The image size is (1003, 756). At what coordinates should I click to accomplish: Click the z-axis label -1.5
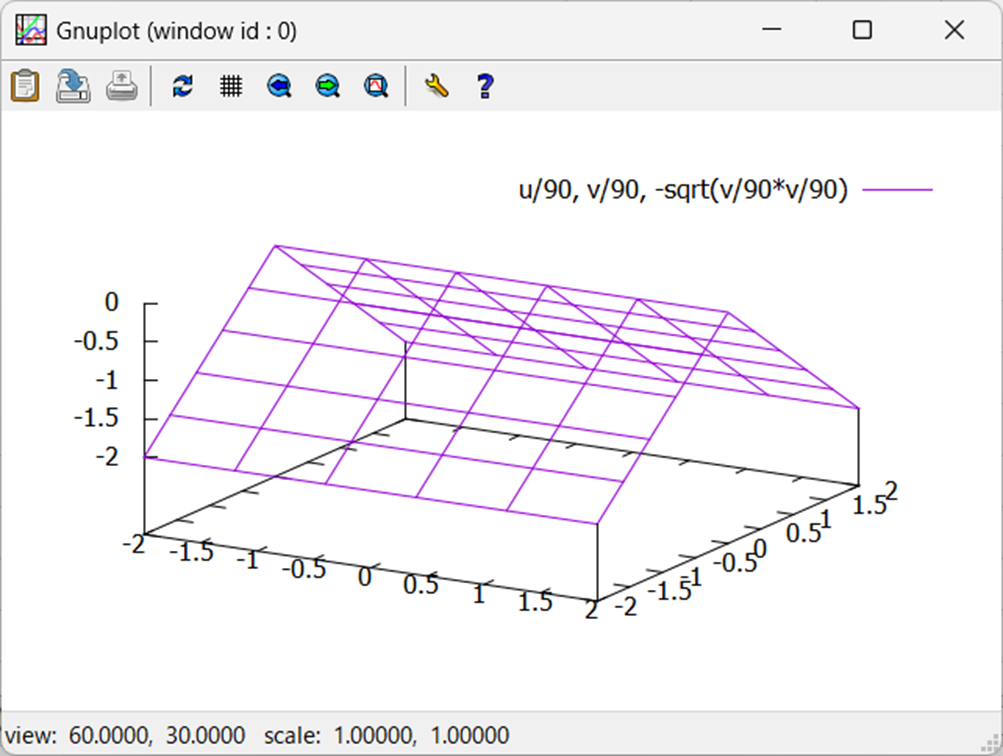[x=96, y=418]
